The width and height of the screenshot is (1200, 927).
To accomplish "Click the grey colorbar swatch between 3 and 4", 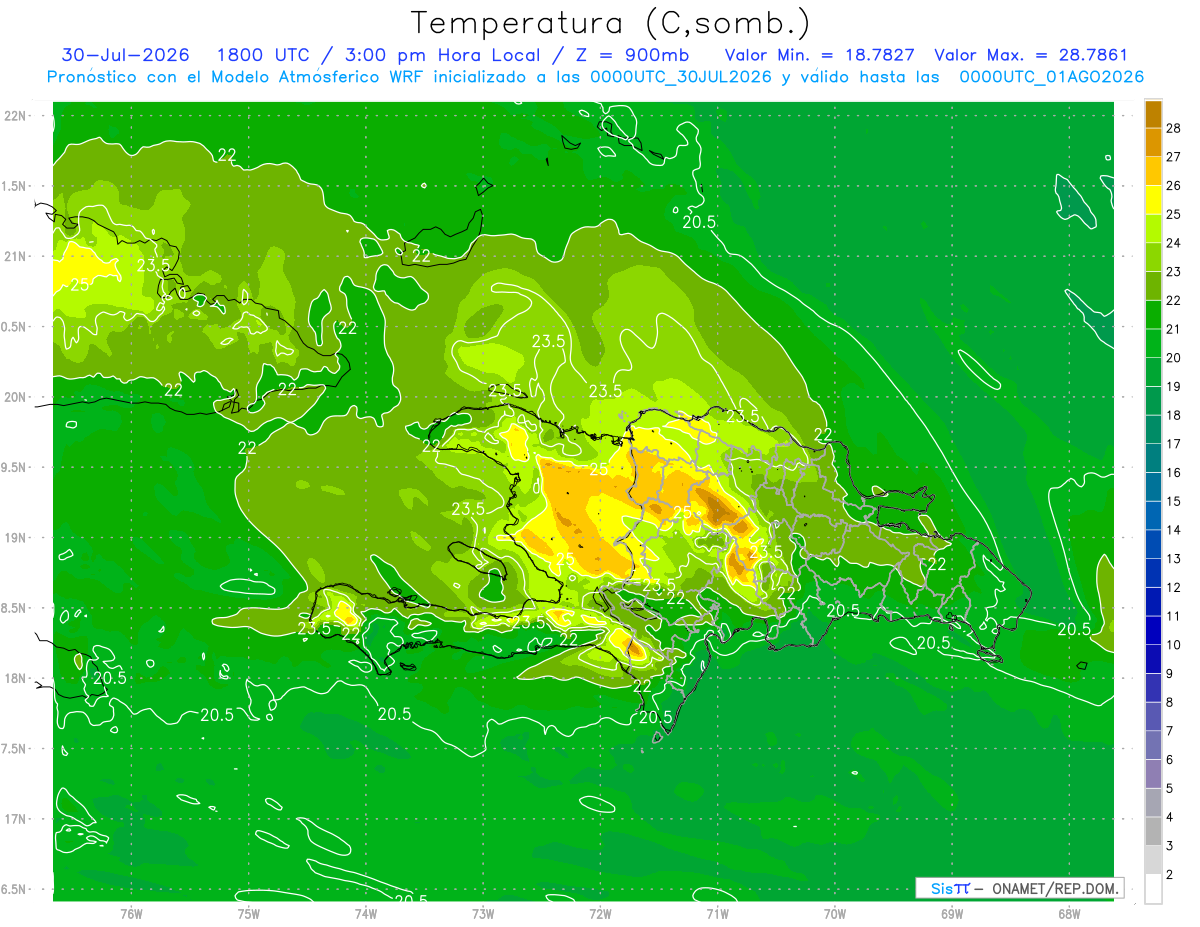I will [1153, 831].
